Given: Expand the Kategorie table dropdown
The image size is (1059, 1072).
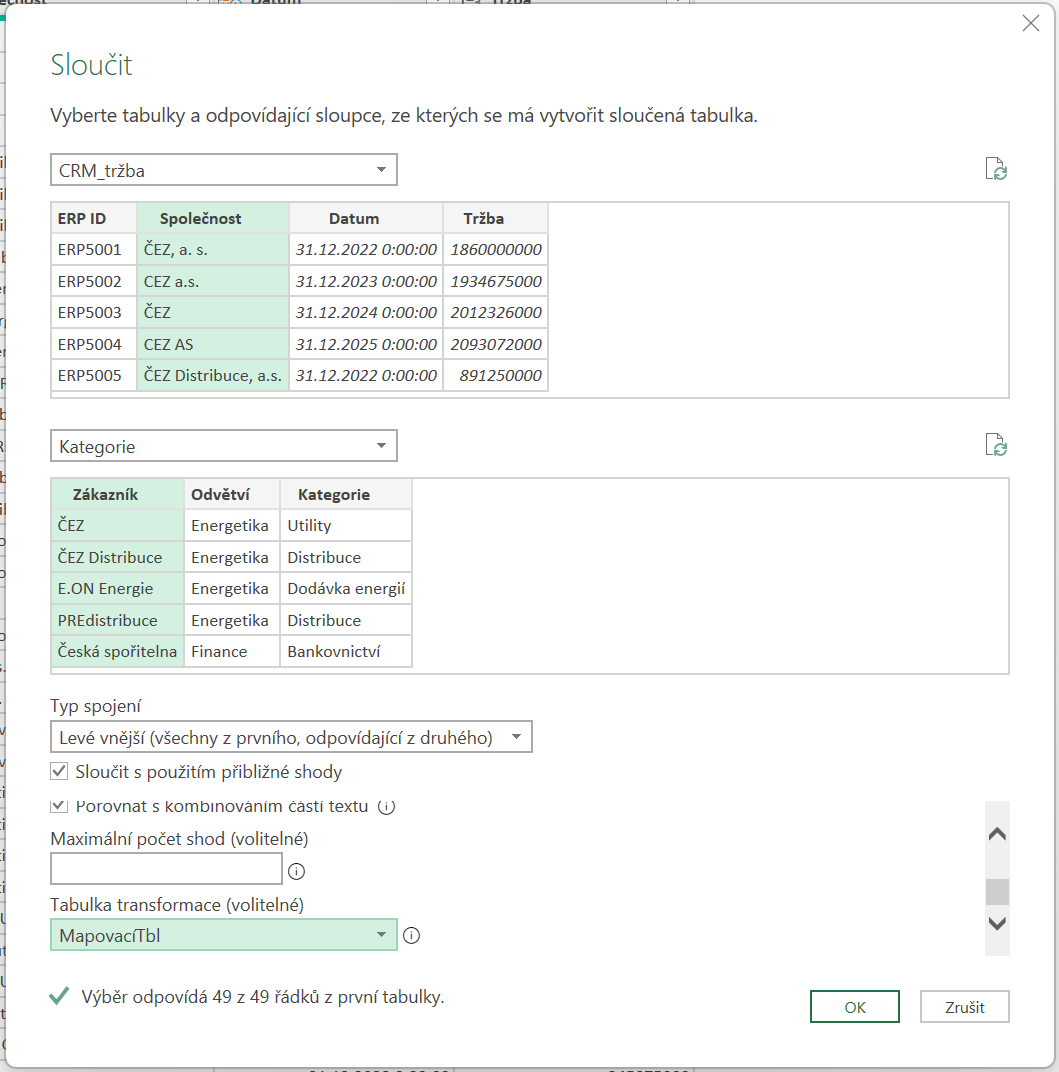Looking at the screenshot, I should coord(223,446).
